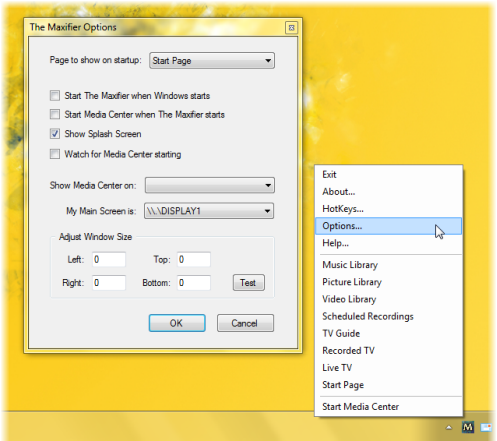Toggle Watch for Media Center starting

click(55, 154)
